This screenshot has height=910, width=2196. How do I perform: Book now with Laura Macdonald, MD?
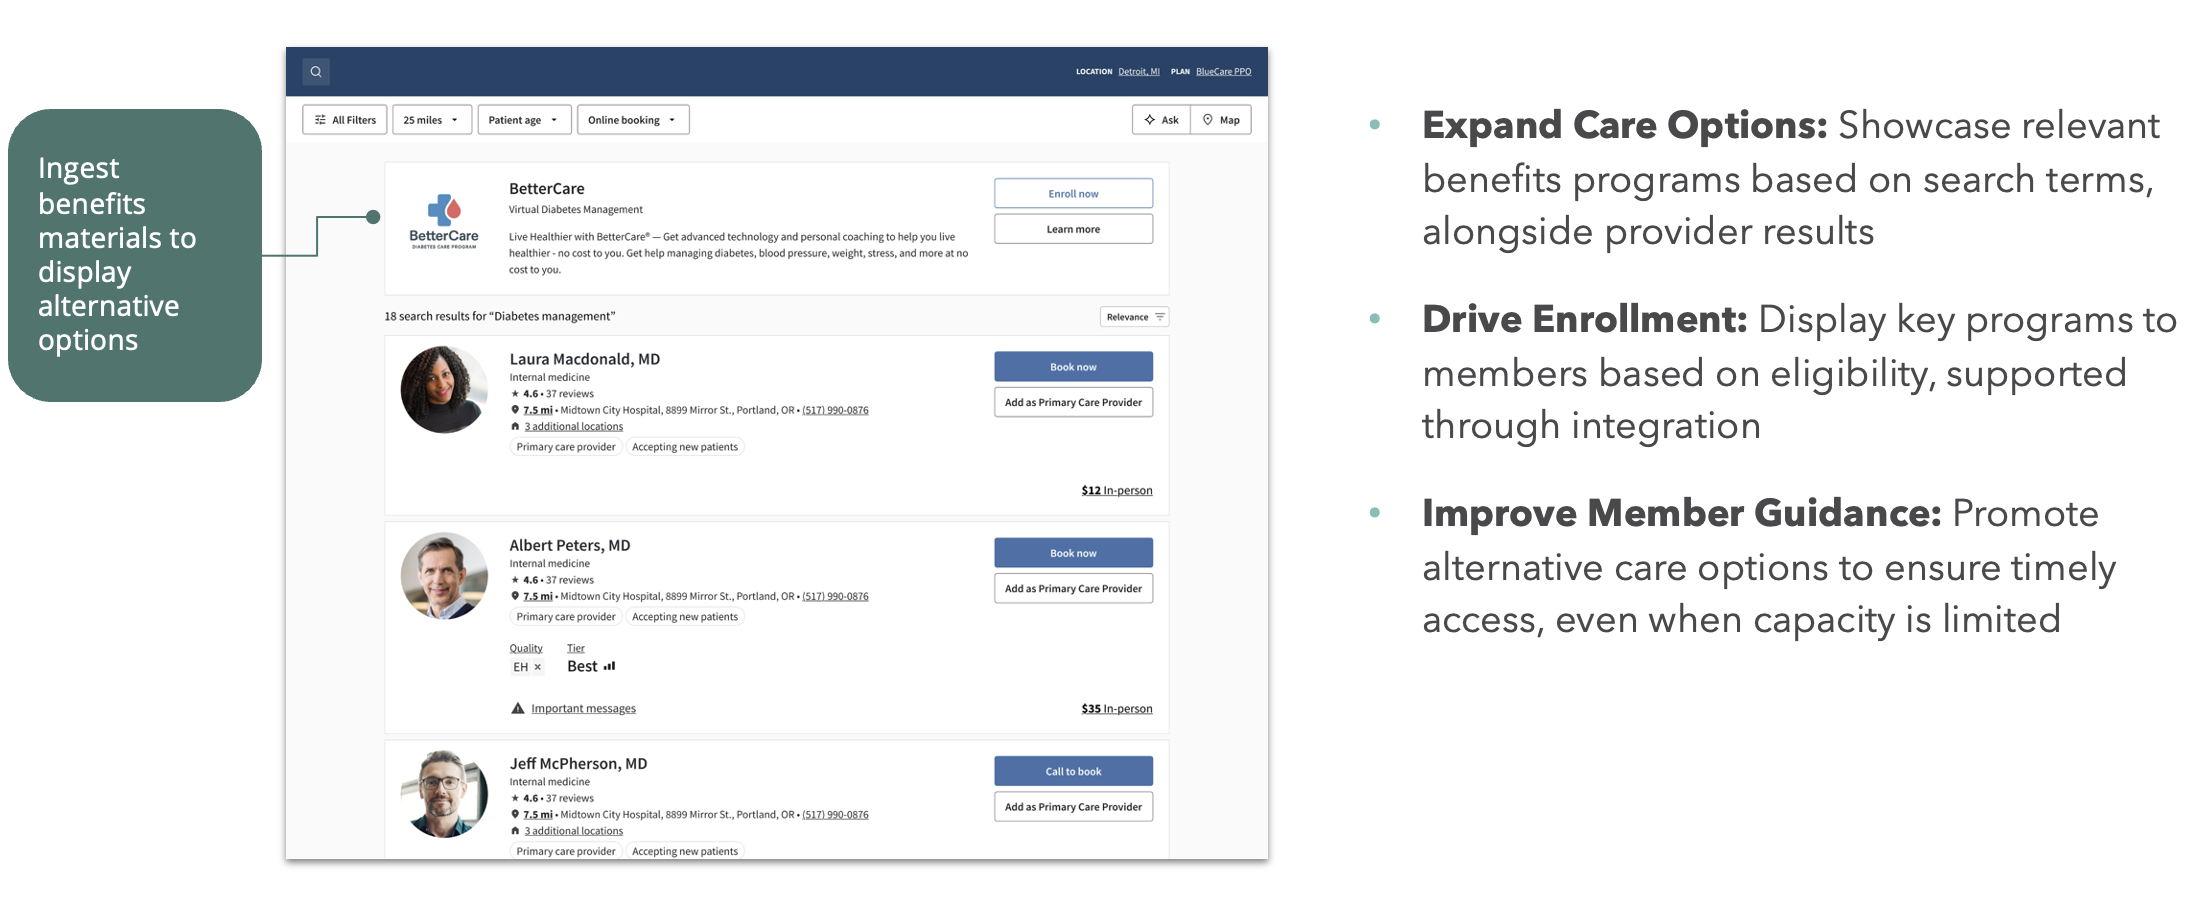point(1073,367)
